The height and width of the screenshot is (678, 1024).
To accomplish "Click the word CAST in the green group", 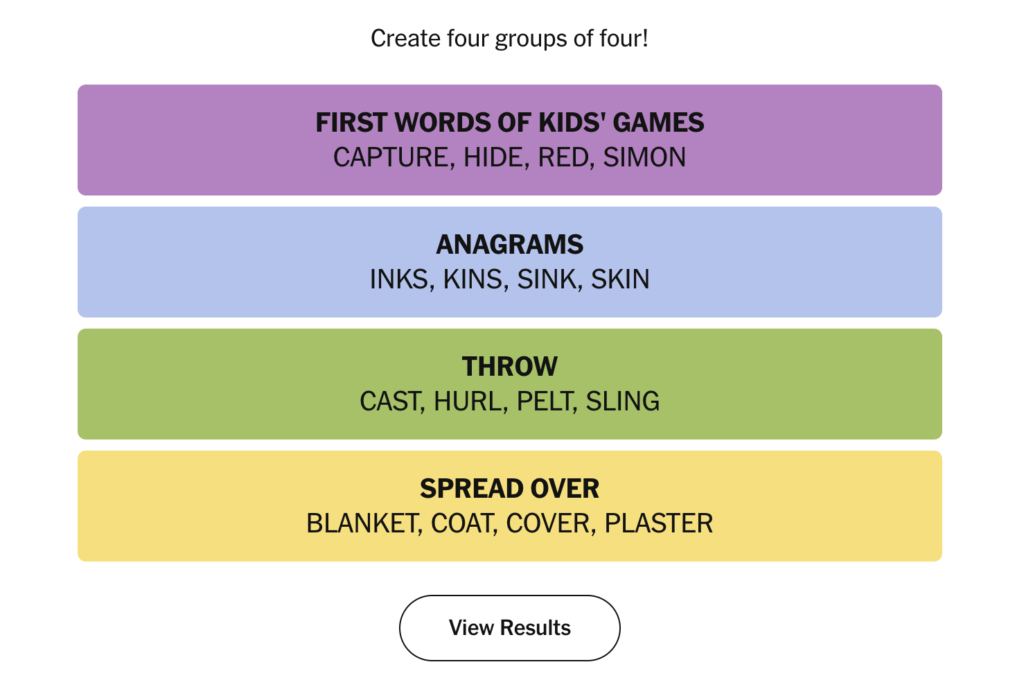I will (391, 401).
